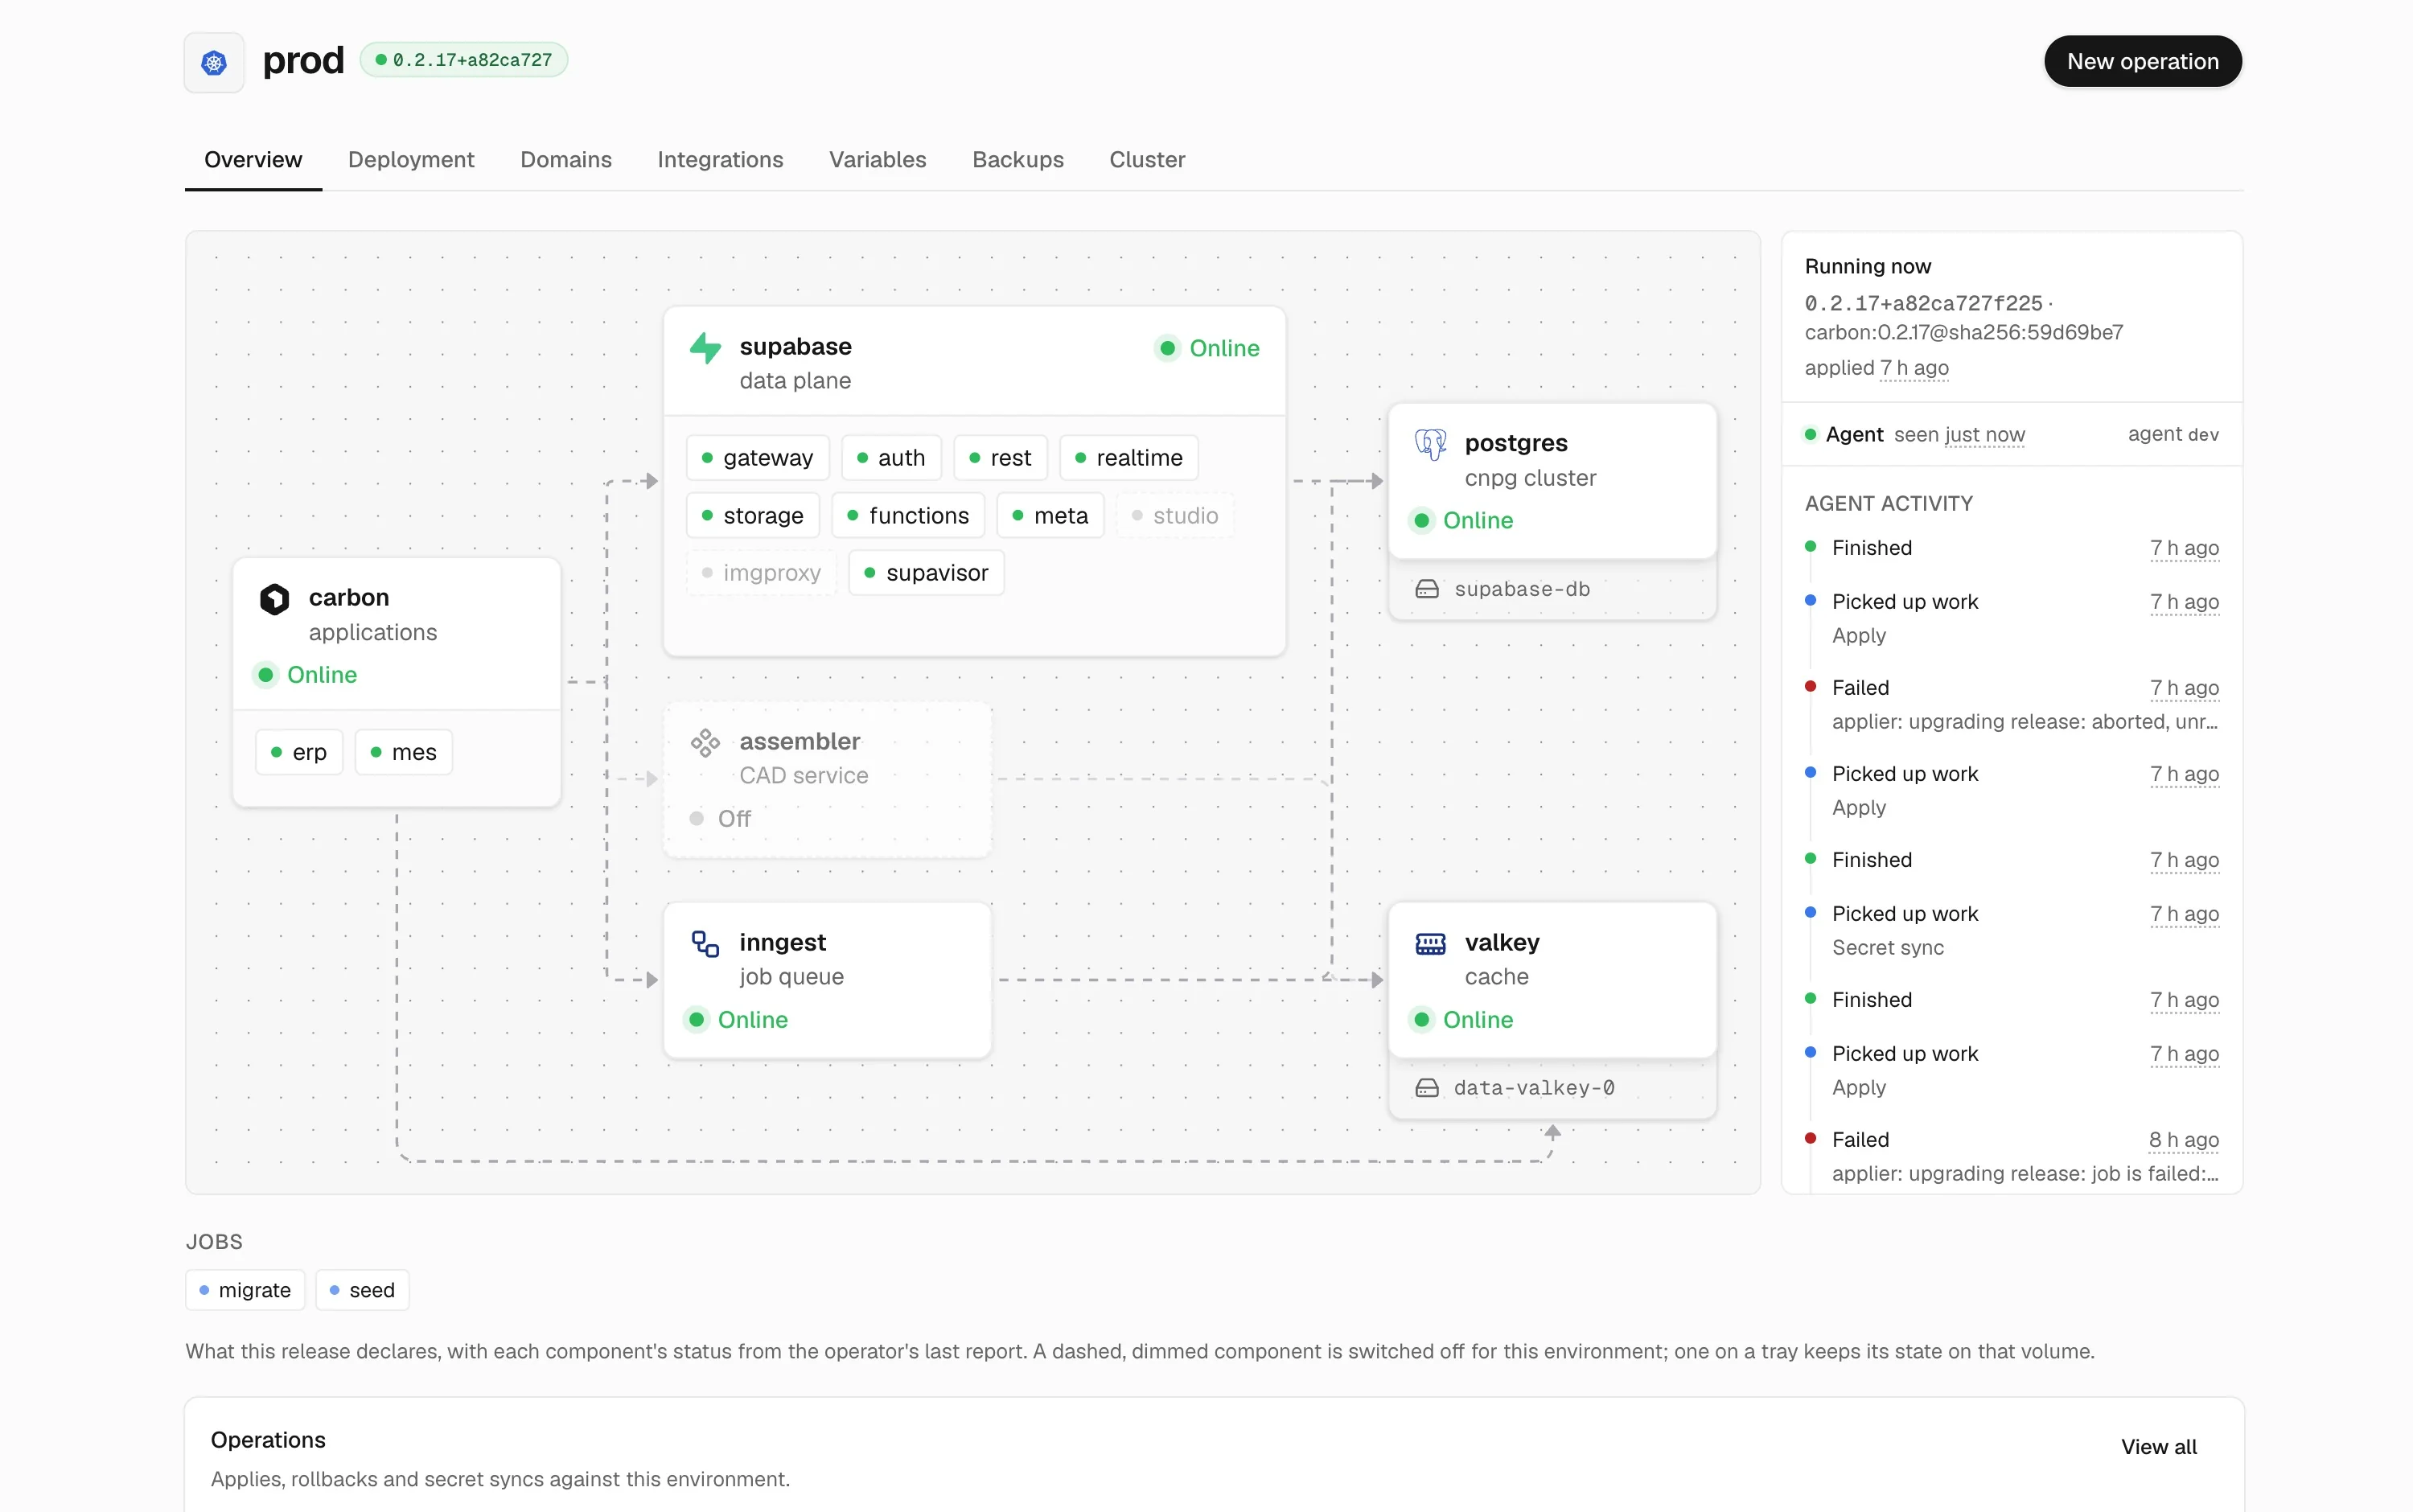The image size is (2413, 1512).
Task: Click View all operations link
Action: (x=2158, y=1446)
